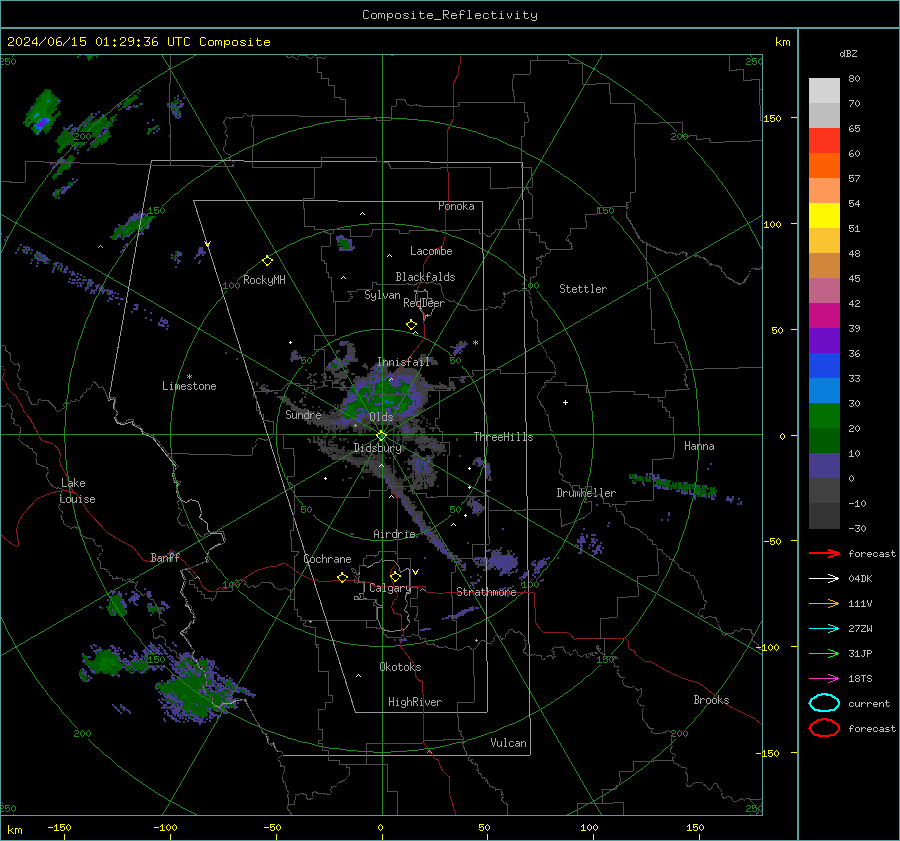Click the Limestone label
The width and height of the screenshot is (900, 841).
point(189,386)
